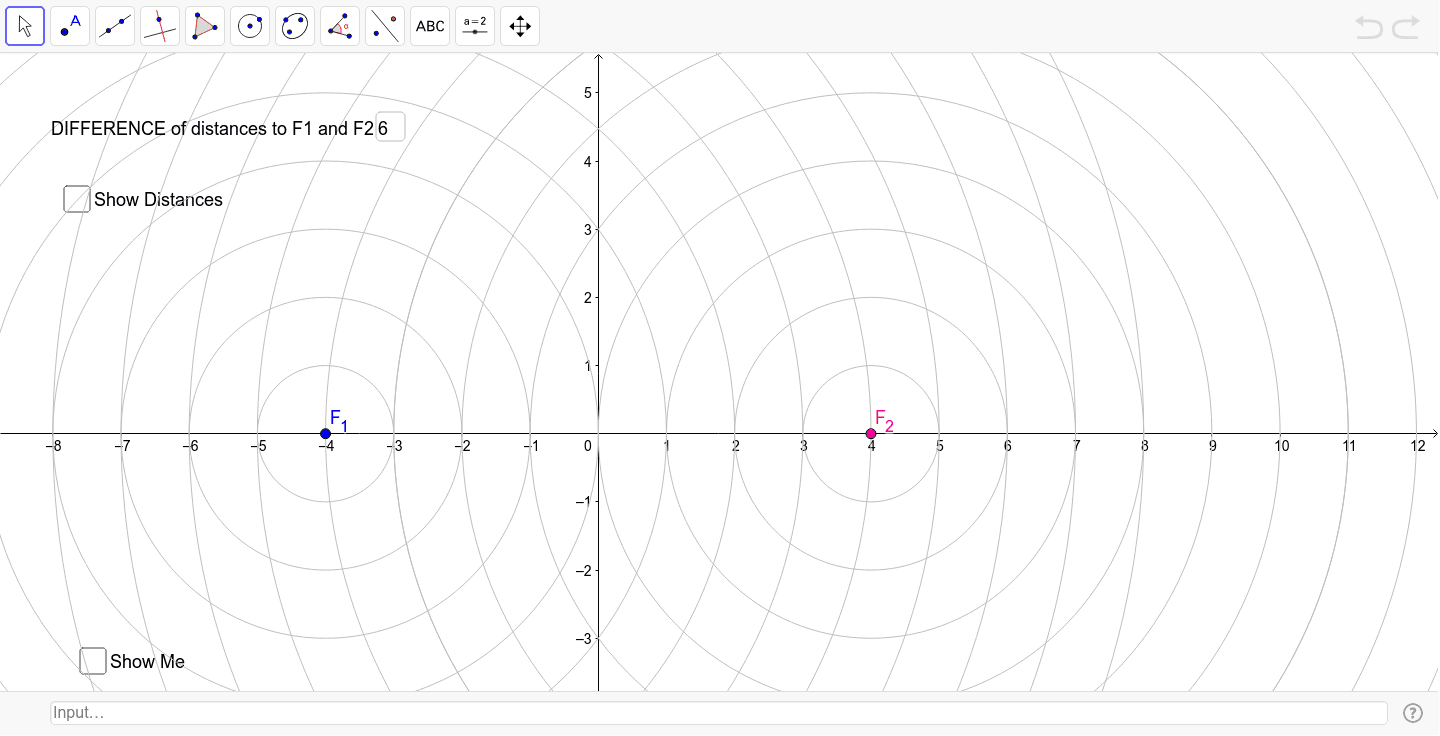Screen dimensions: 1440x736
Task: Open the help question mark icon
Action: (x=1412, y=713)
